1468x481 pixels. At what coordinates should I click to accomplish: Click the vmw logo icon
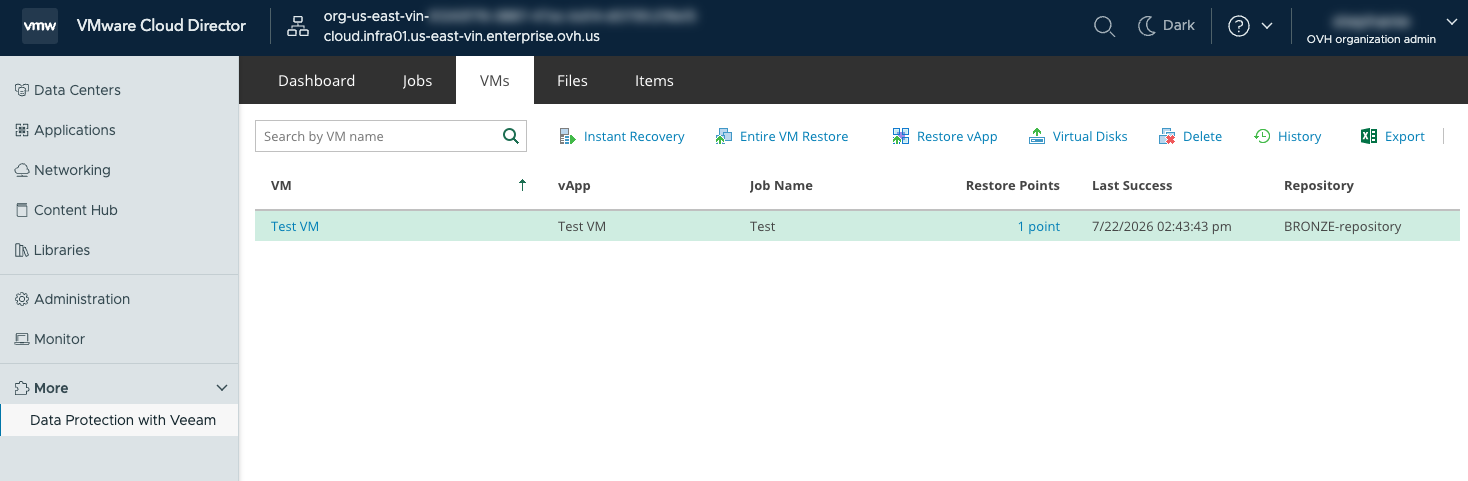point(40,26)
